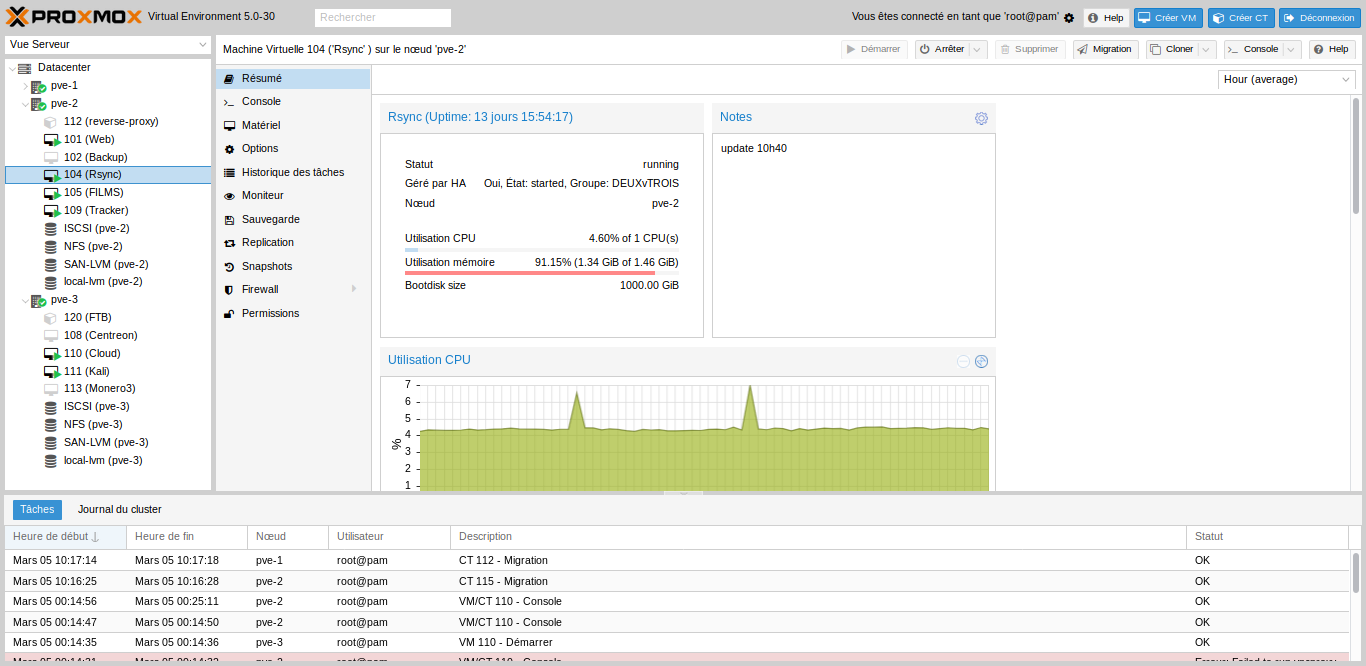Open the Résumé section
Viewport: 1366px width, 666px height.
coord(293,78)
